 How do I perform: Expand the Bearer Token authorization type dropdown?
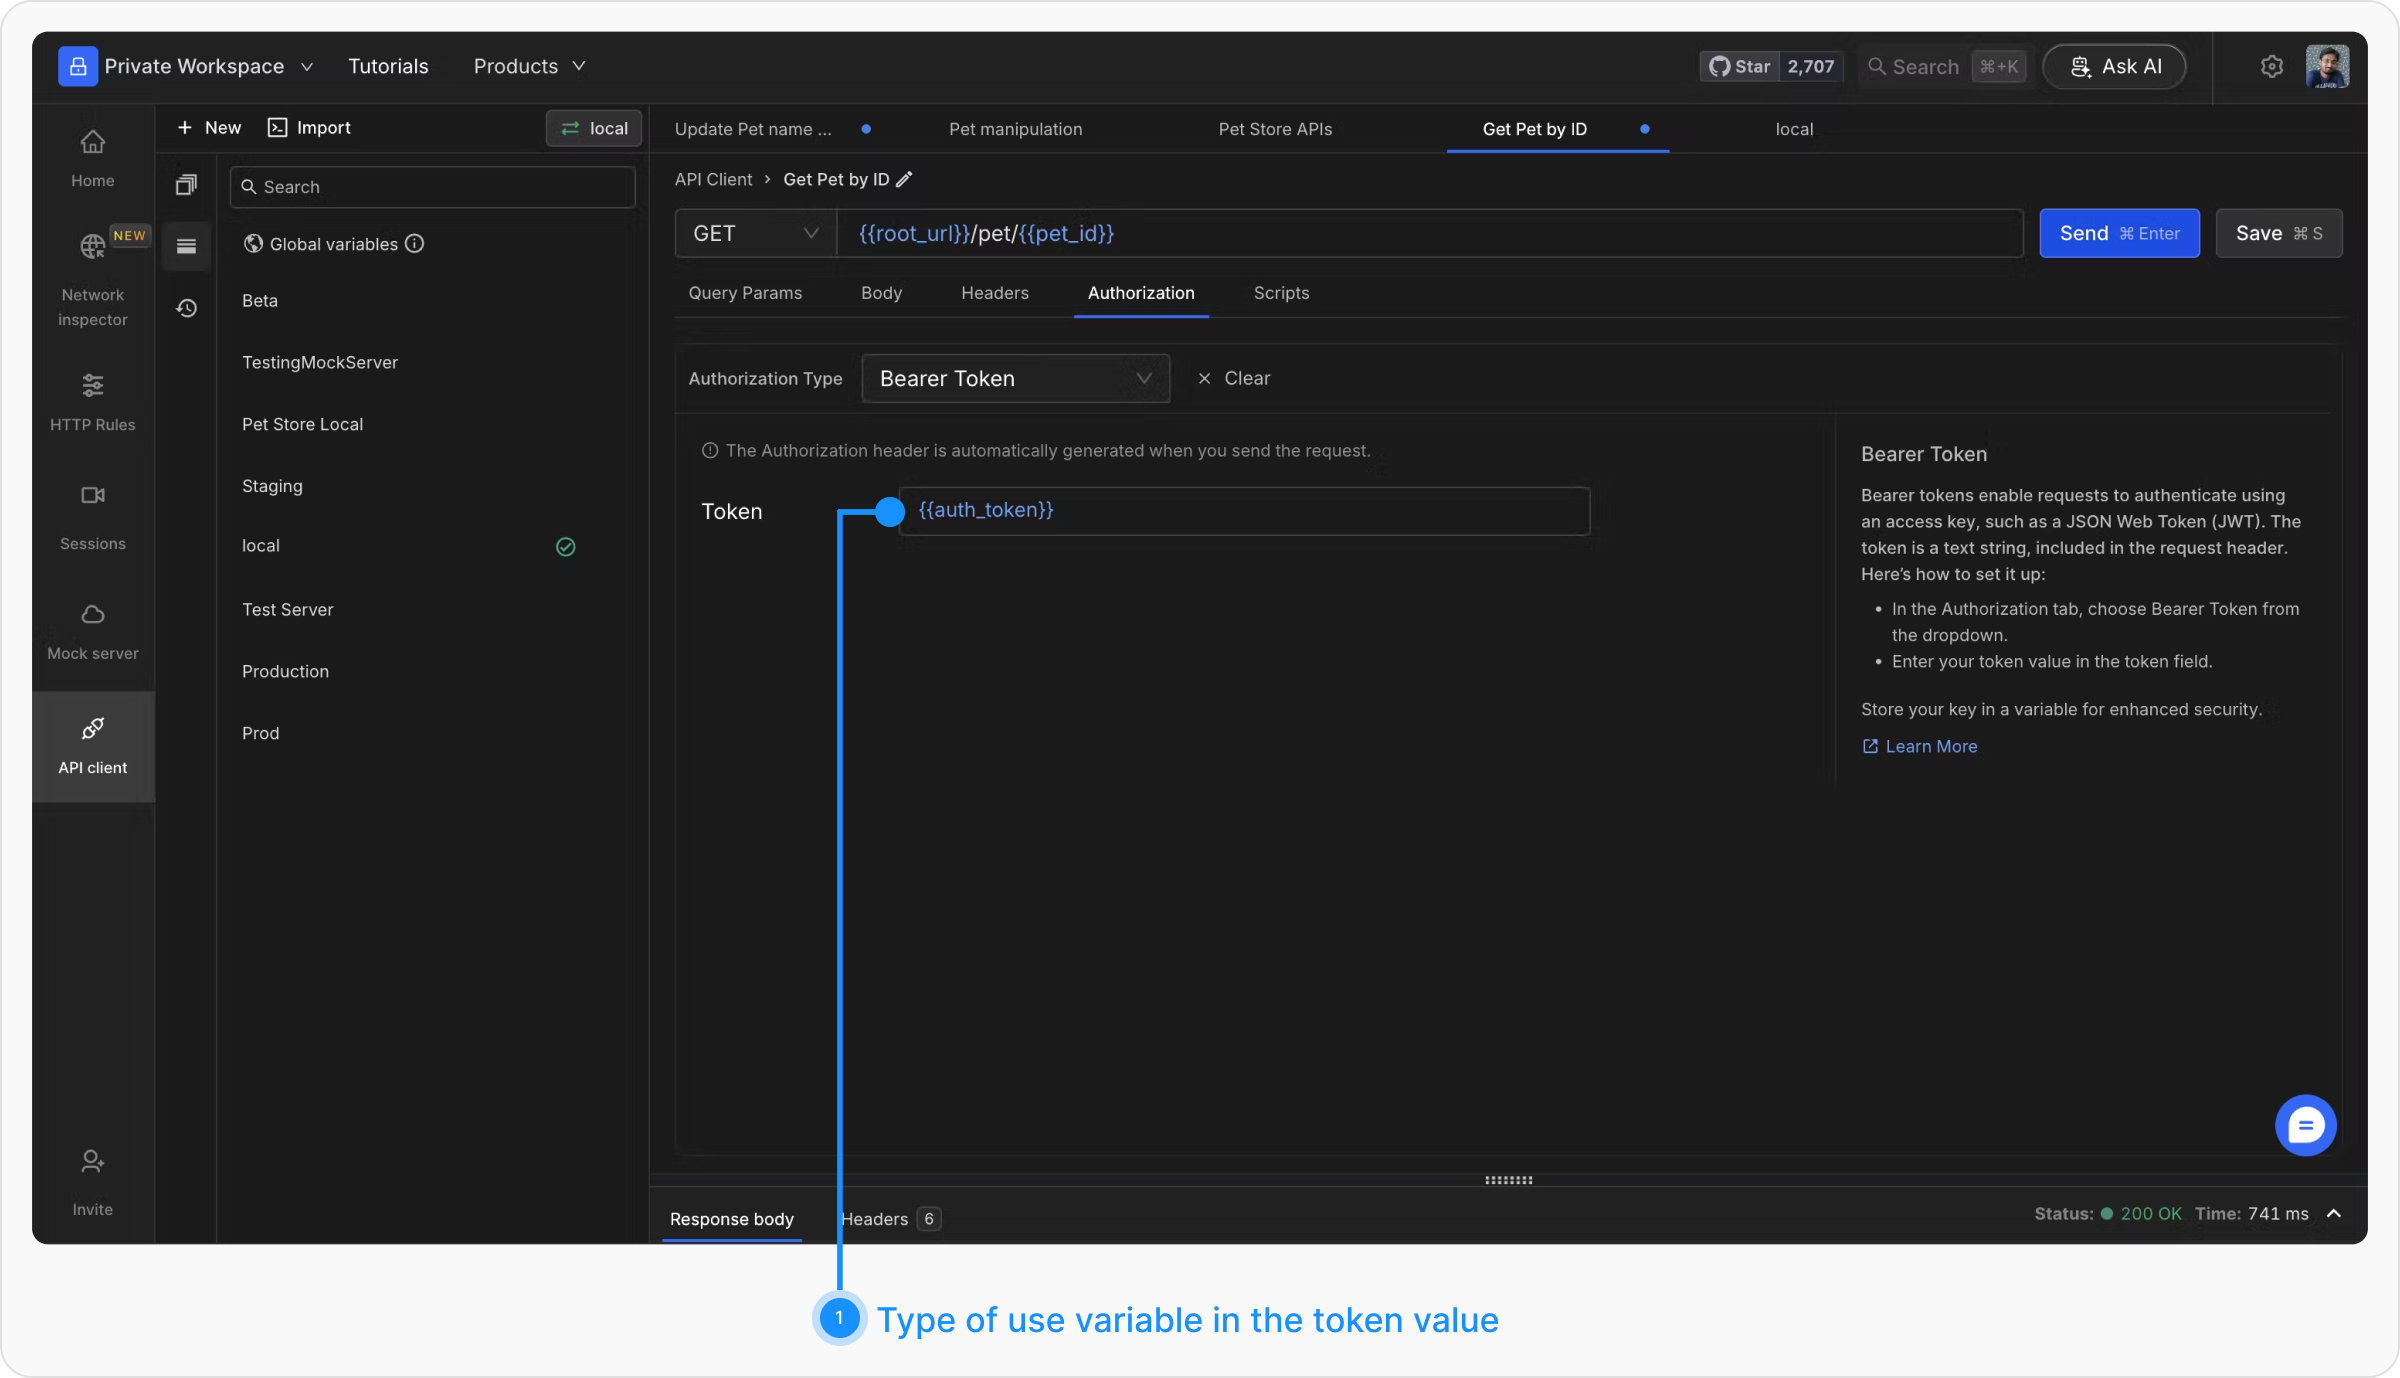[1015, 378]
